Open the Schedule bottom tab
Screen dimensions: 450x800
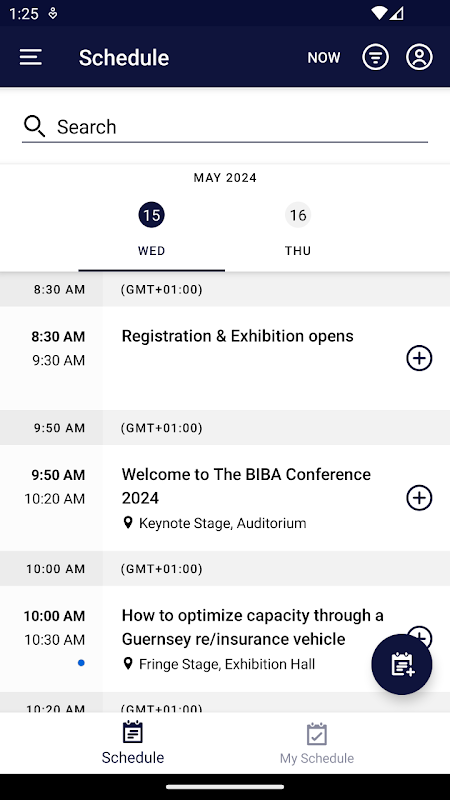pos(133,743)
